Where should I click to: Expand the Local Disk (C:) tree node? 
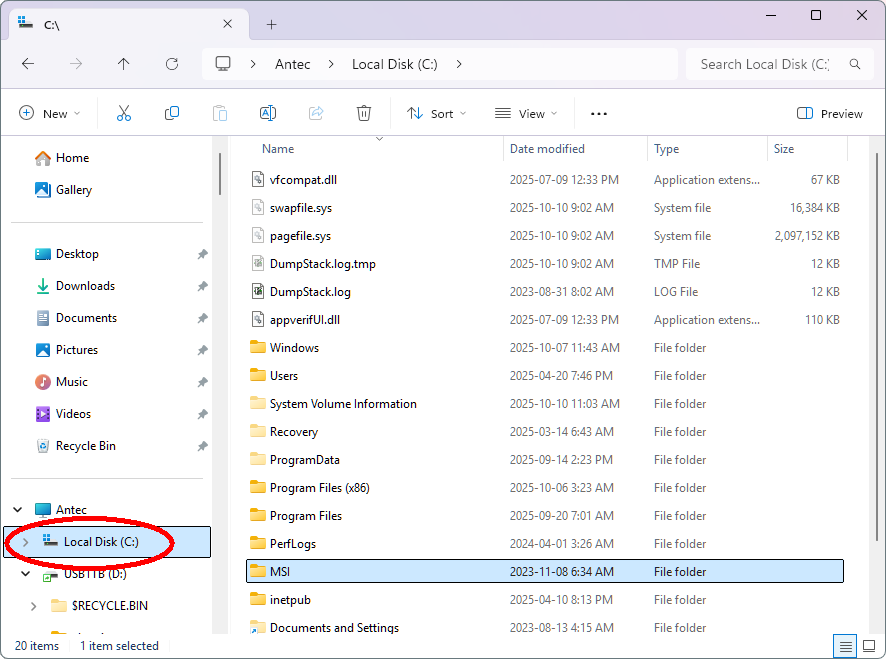pyautogui.click(x=26, y=542)
